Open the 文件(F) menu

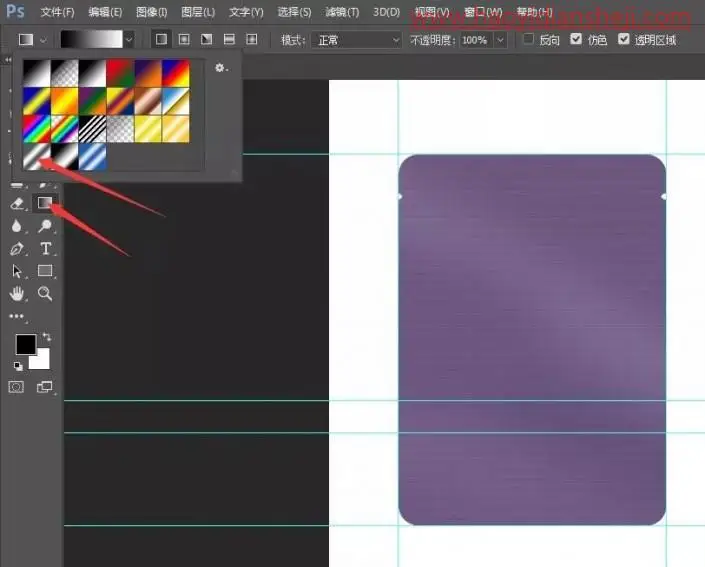(57, 12)
